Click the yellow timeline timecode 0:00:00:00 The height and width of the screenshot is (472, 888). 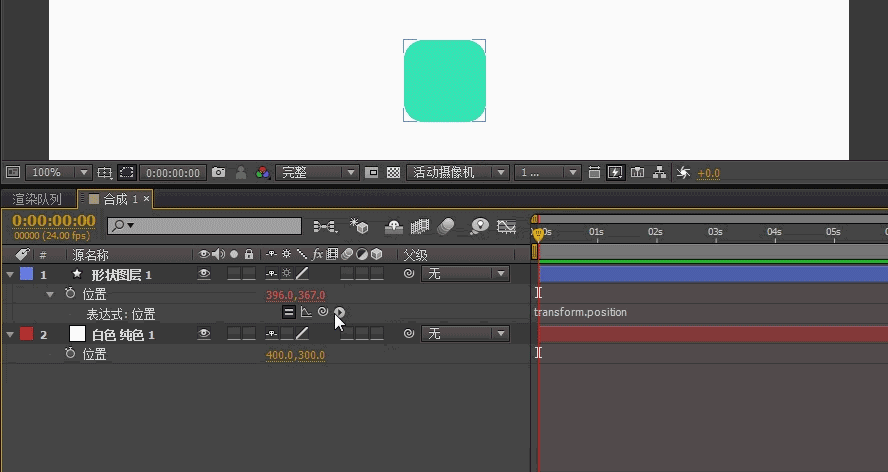54,220
